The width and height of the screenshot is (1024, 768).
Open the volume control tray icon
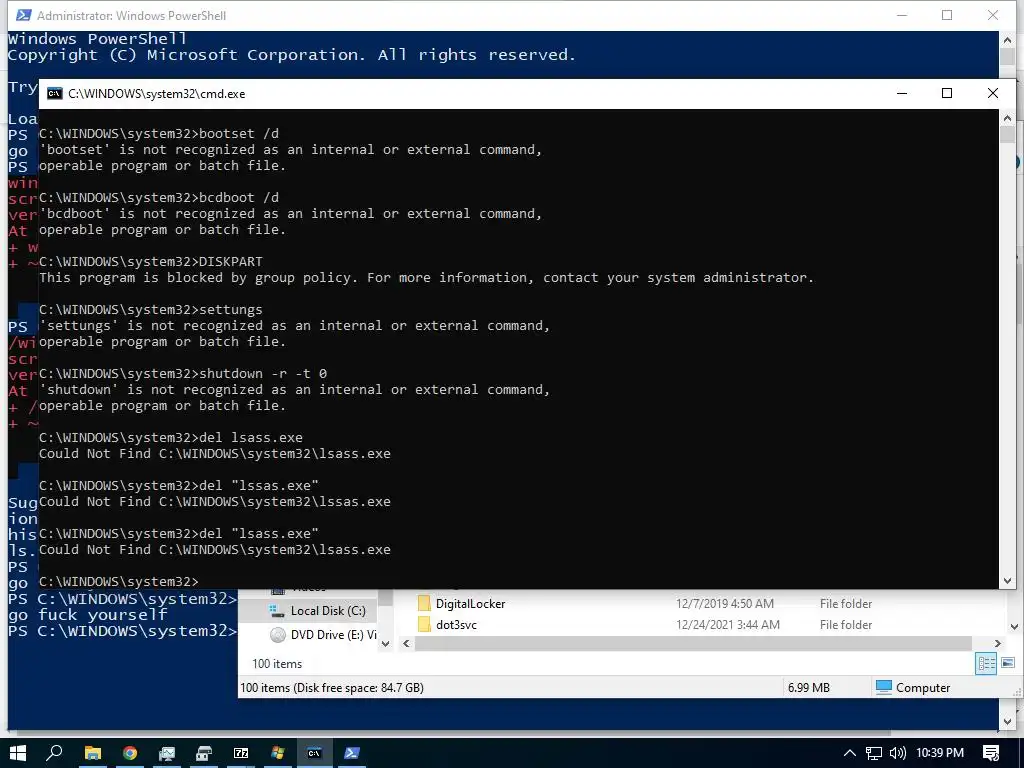pyautogui.click(x=898, y=753)
